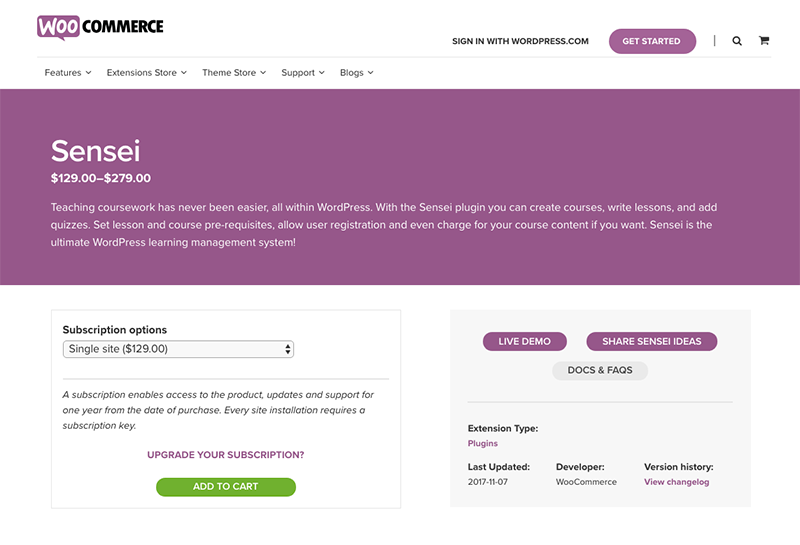Viewport: 800px width, 545px height.
Task: Open the Support menu
Action: click(x=303, y=73)
